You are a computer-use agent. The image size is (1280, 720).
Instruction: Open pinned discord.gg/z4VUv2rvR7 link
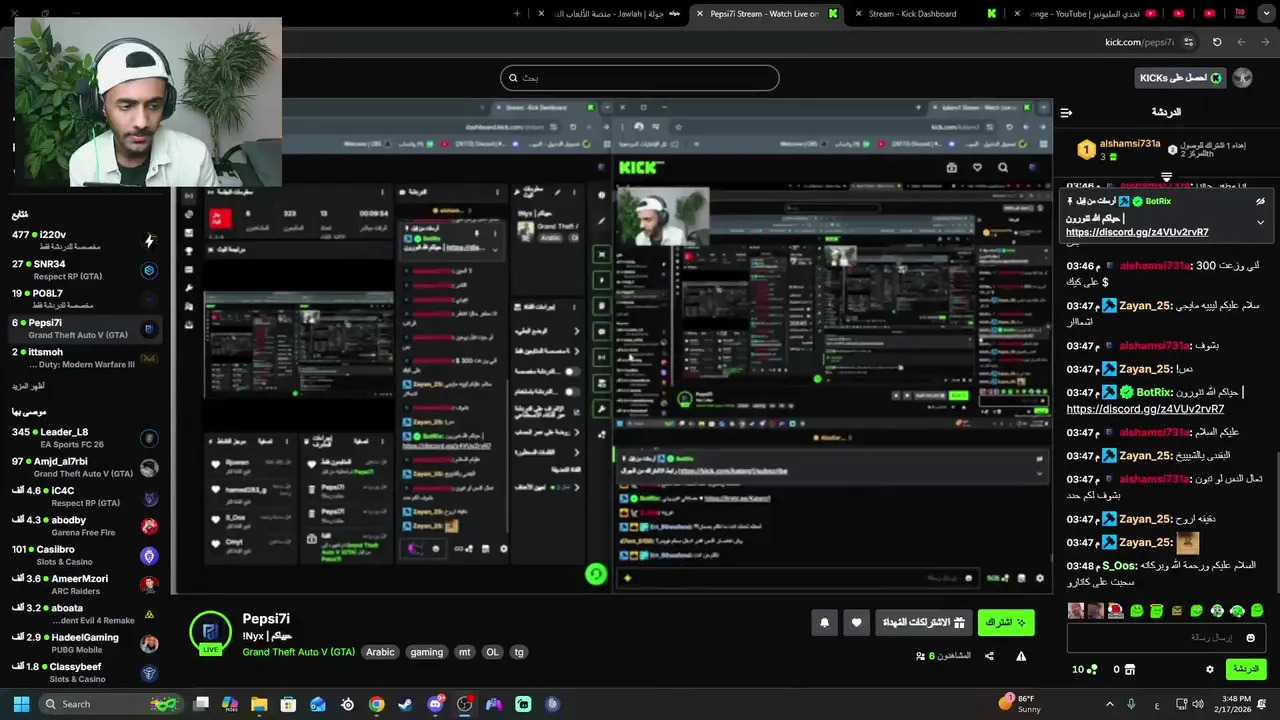pyautogui.click(x=1137, y=232)
